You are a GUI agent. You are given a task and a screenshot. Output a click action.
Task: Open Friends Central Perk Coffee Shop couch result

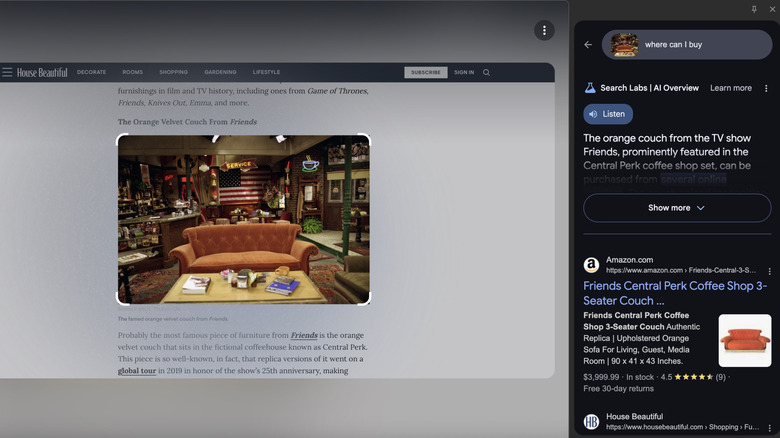coord(675,293)
